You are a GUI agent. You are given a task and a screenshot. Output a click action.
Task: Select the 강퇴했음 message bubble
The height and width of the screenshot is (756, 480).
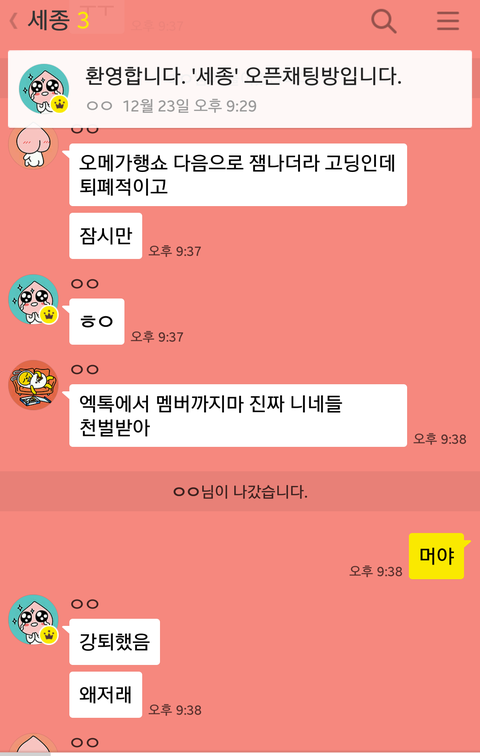tap(115, 642)
